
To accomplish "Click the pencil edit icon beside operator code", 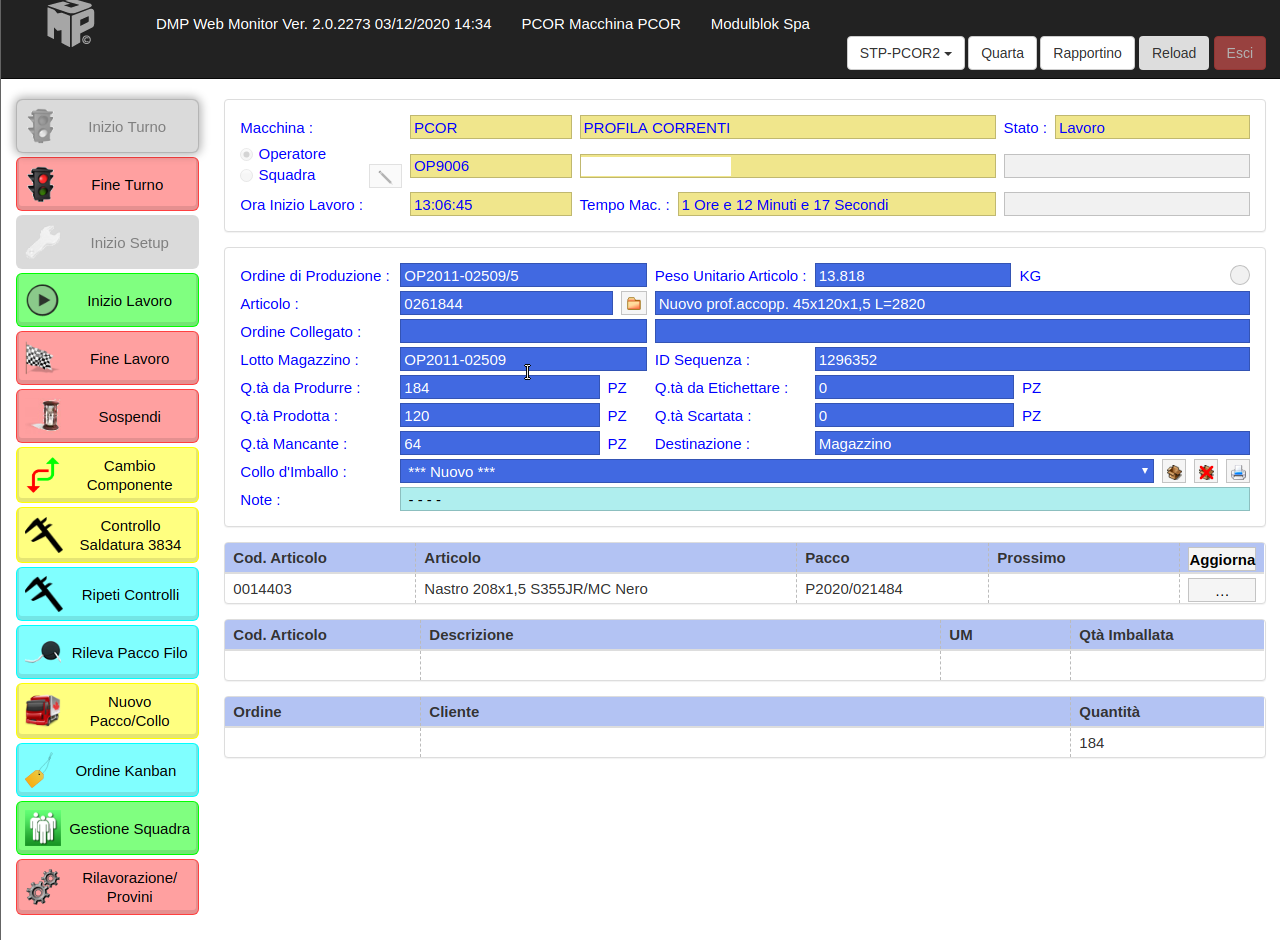I will click(385, 177).
